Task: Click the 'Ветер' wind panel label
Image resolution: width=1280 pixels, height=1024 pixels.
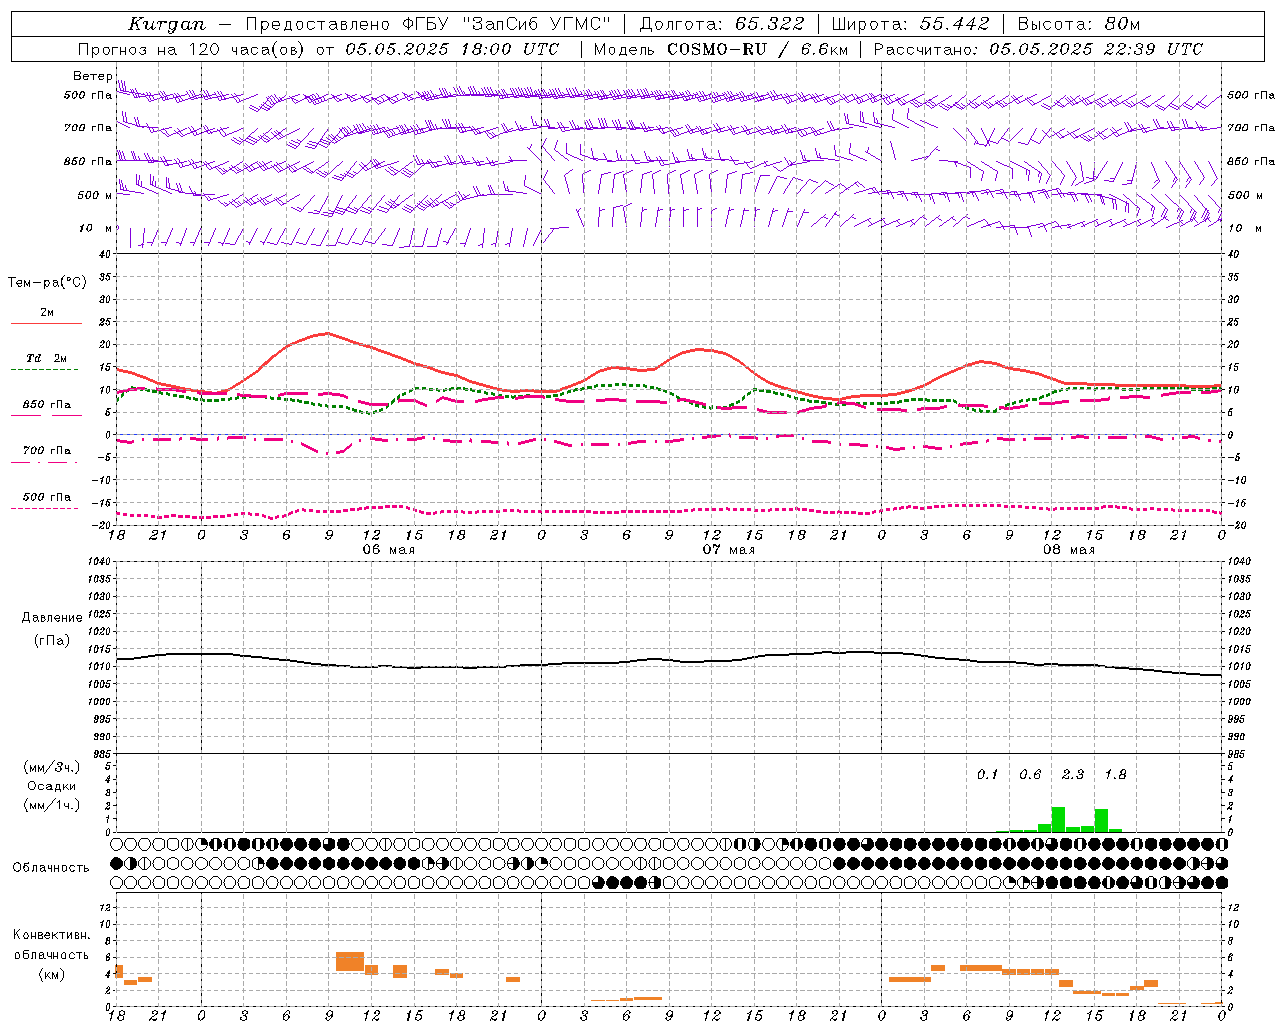Action: (93, 76)
